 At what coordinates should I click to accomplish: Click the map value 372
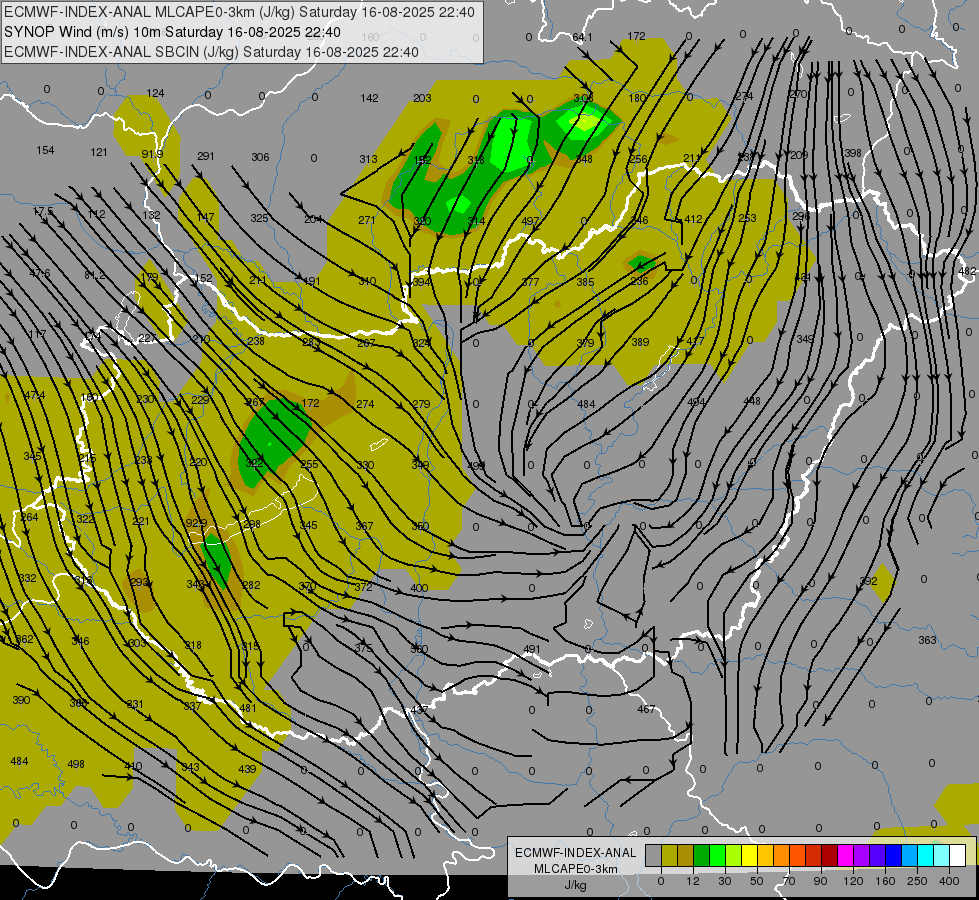coord(363,586)
